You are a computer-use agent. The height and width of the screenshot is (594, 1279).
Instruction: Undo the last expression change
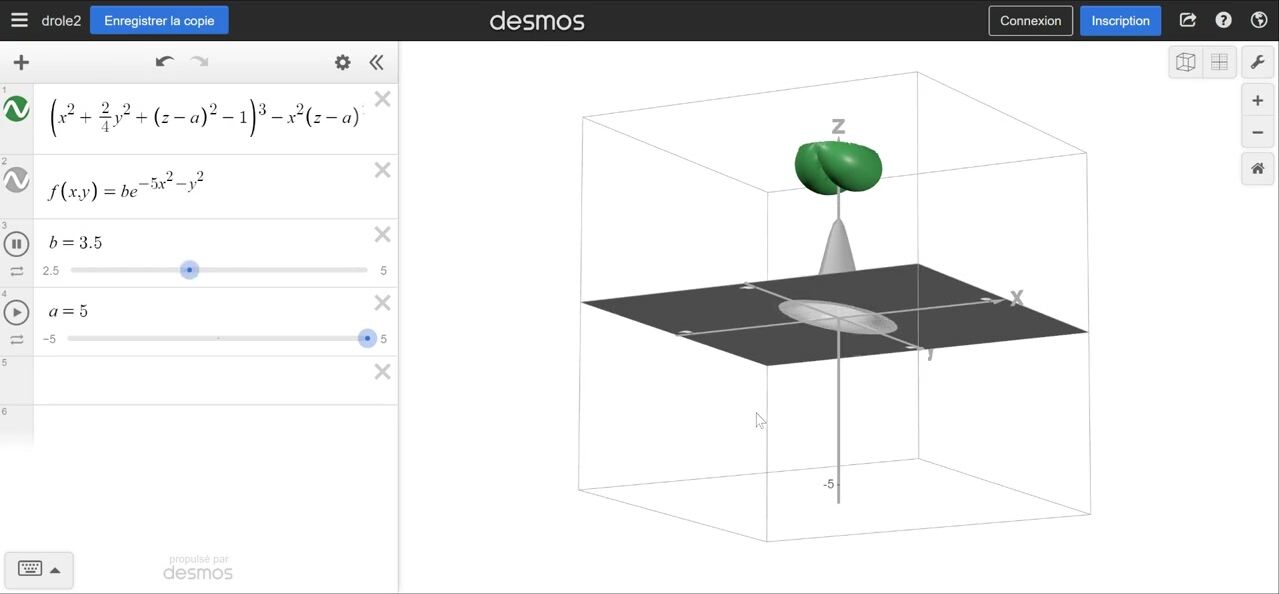[x=165, y=62]
